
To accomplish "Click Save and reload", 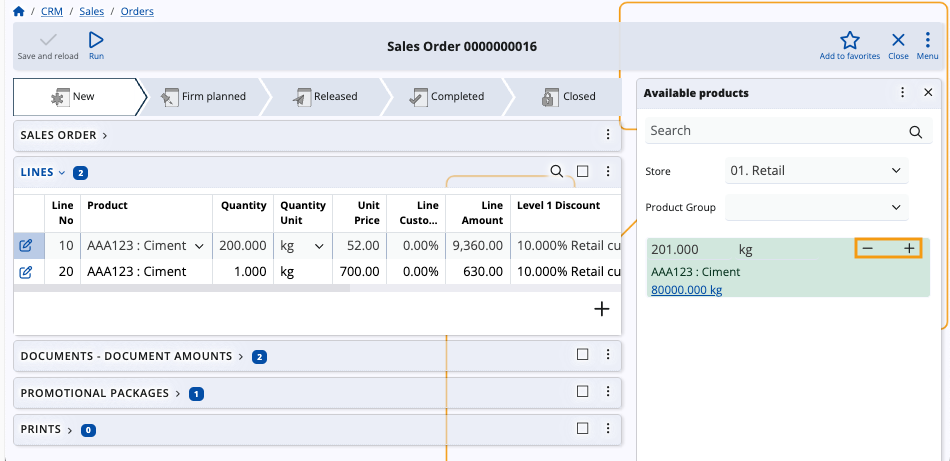I will [x=48, y=47].
